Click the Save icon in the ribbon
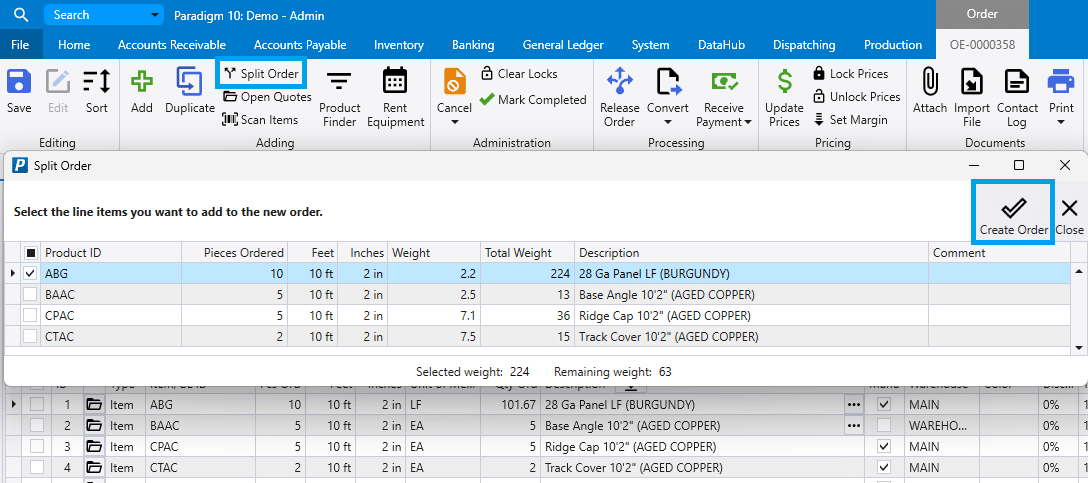Viewport: 1088px width, 483px height. [x=19, y=82]
